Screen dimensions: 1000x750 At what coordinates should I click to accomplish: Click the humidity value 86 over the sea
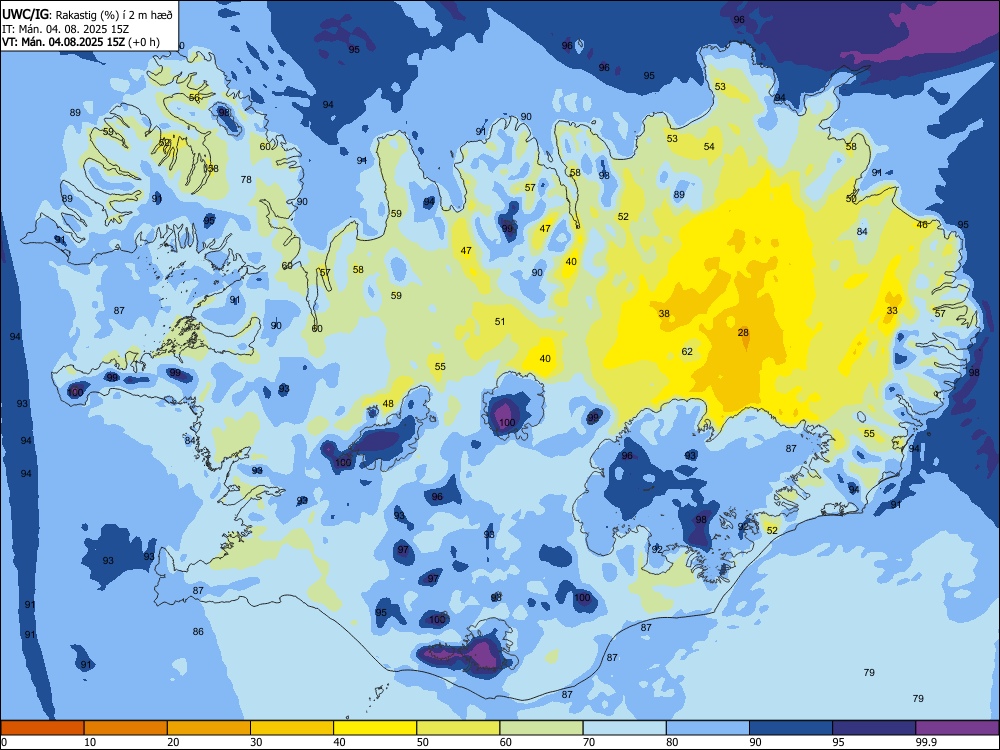click(198, 631)
